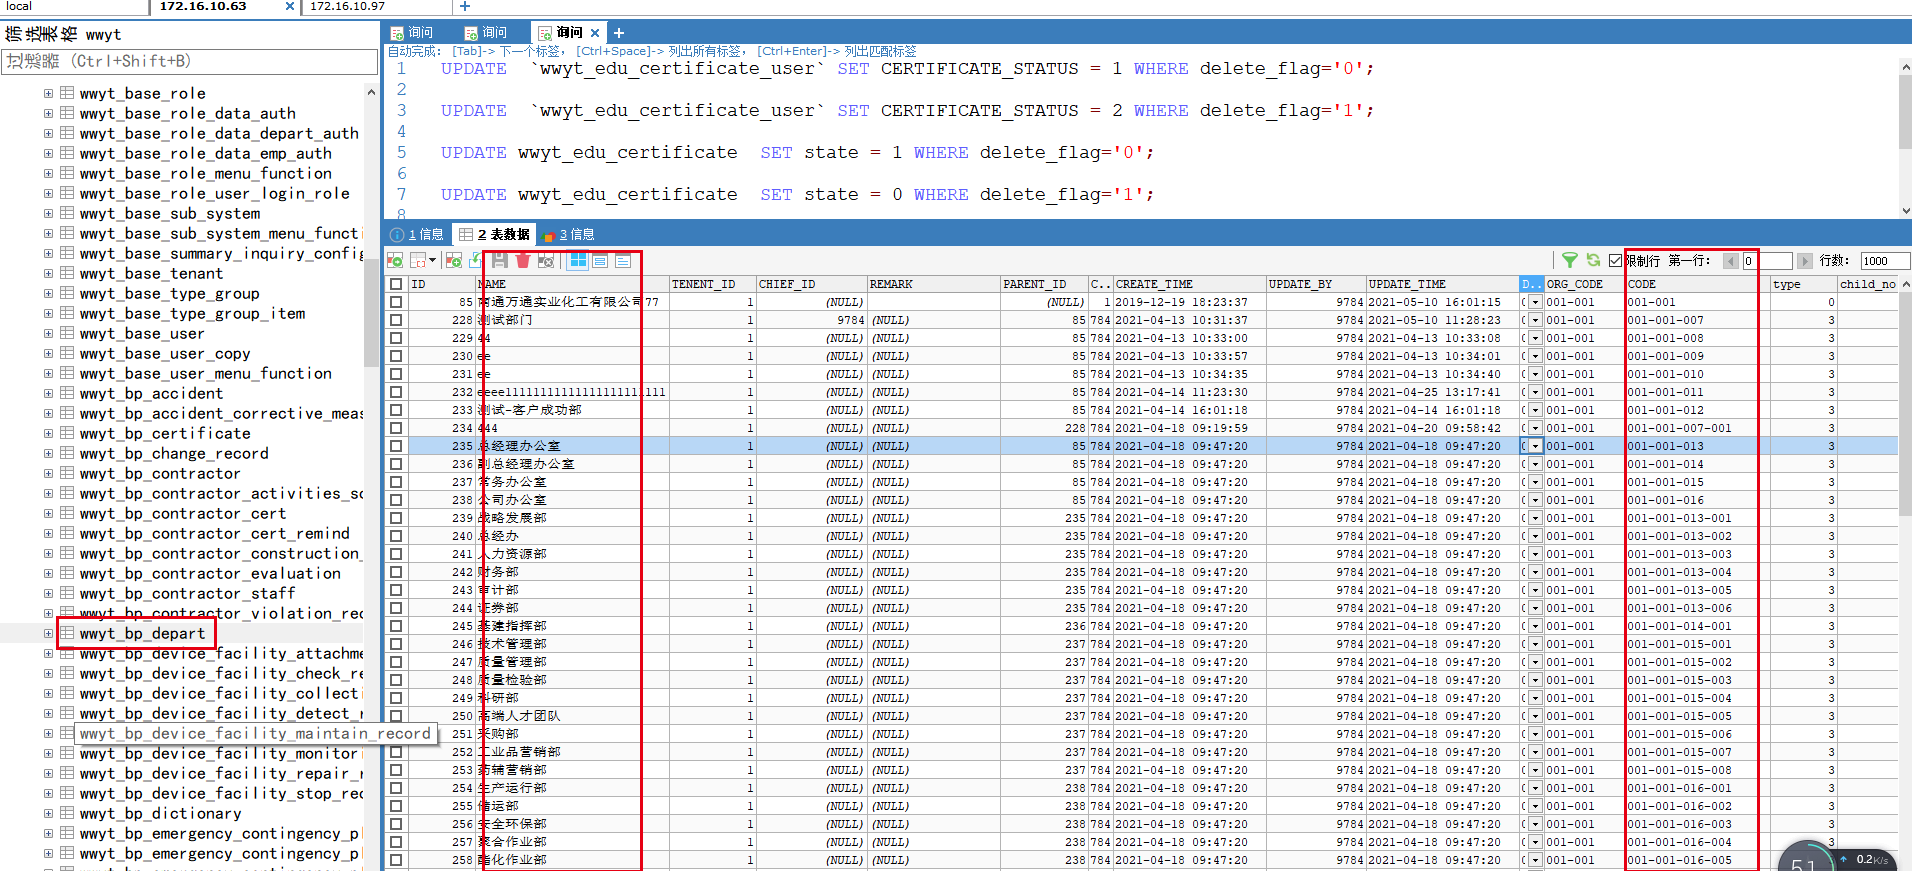Expand the wwyt_bp_dictionary tree node

48,813
